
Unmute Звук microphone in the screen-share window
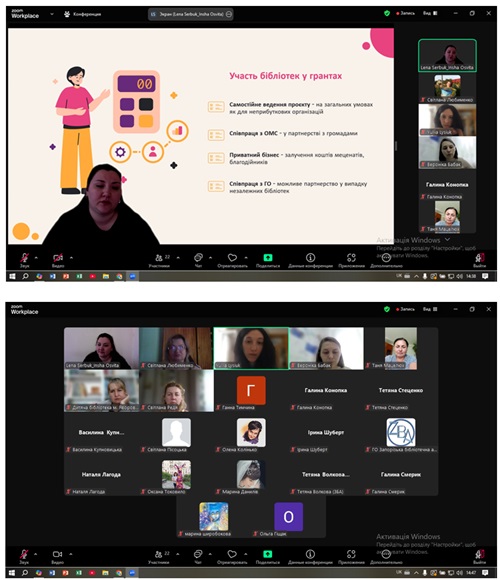click(x=24, y=258)
